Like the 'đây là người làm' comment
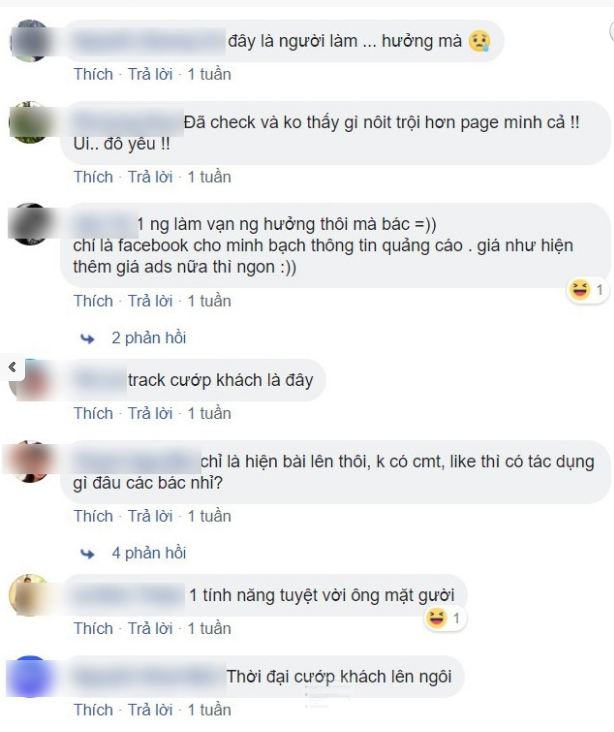This screenshot has width=614, height=732. (93, 74)
